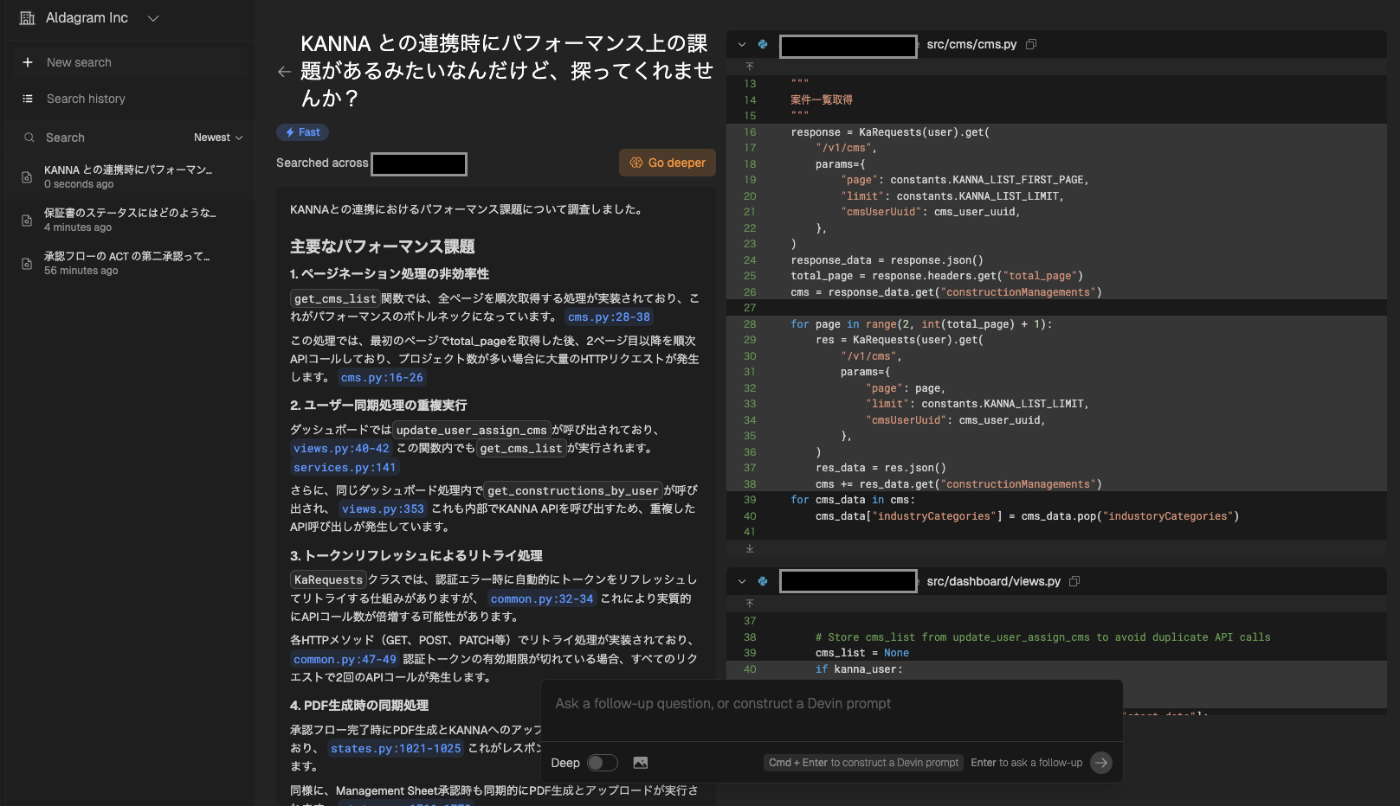Image resolution: width=1400 pixels, height=806 pixels.
Task: Collapse the src/cms/cms.py code panel
Action: click(742, 45)
